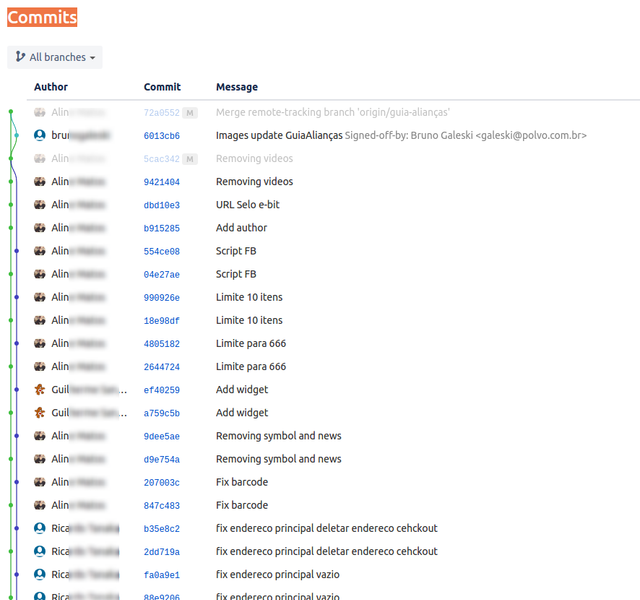The width and height of the screenshot is (640, 600).
Task: Select message 'URL Selo e-bit'
Action: 248,204
